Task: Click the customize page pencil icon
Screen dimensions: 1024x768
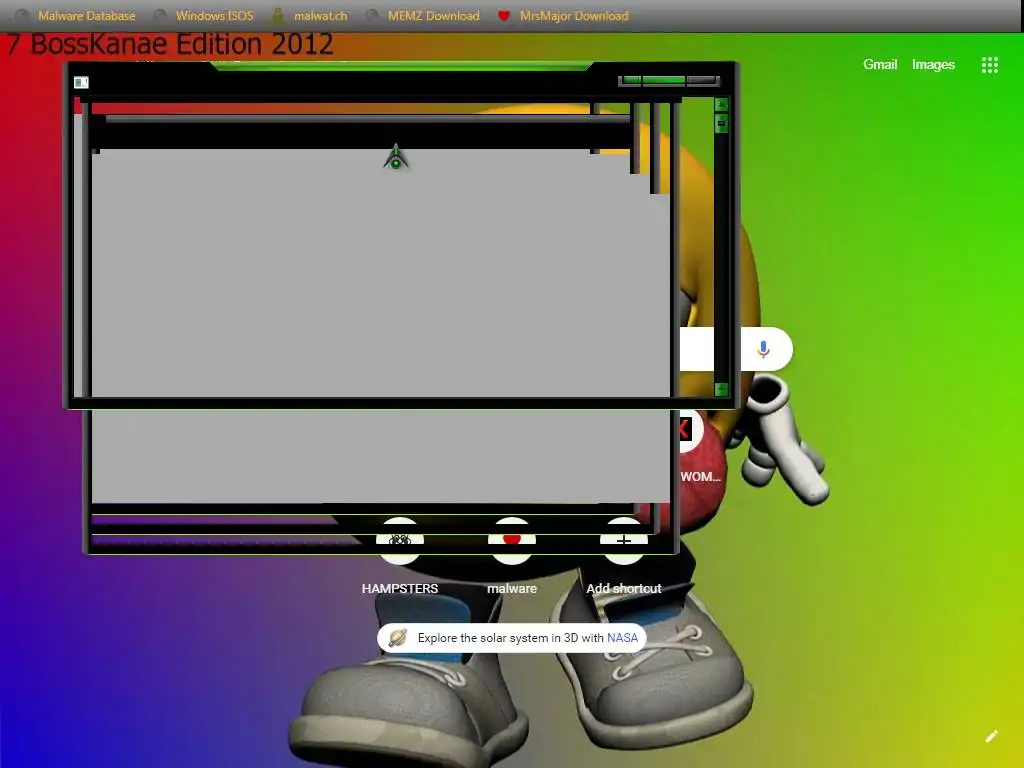Action: click(991, 737)
